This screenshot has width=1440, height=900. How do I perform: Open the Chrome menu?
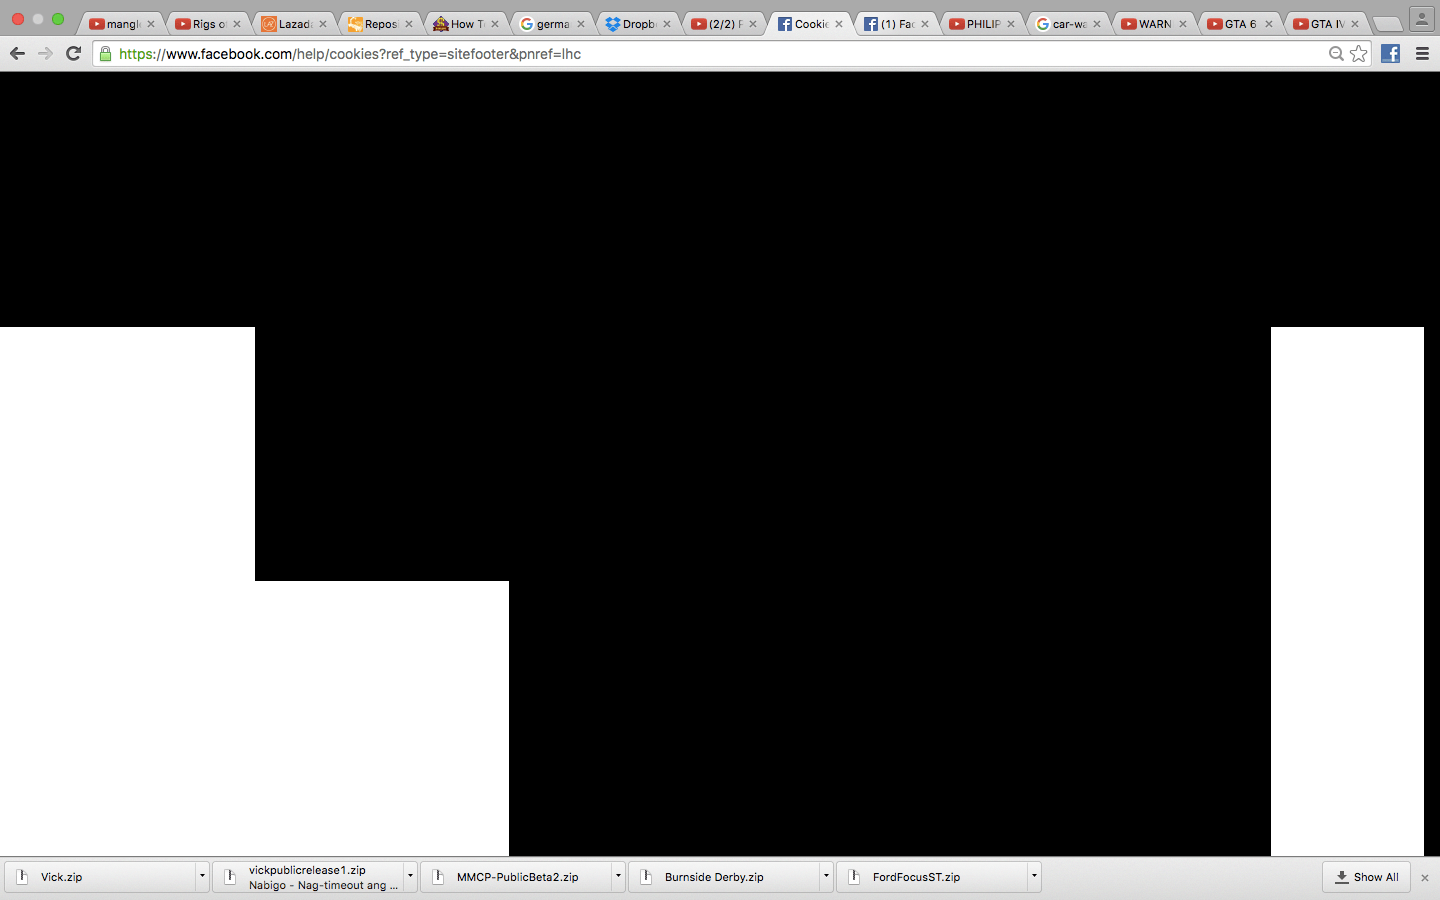tap(1422, 54)
